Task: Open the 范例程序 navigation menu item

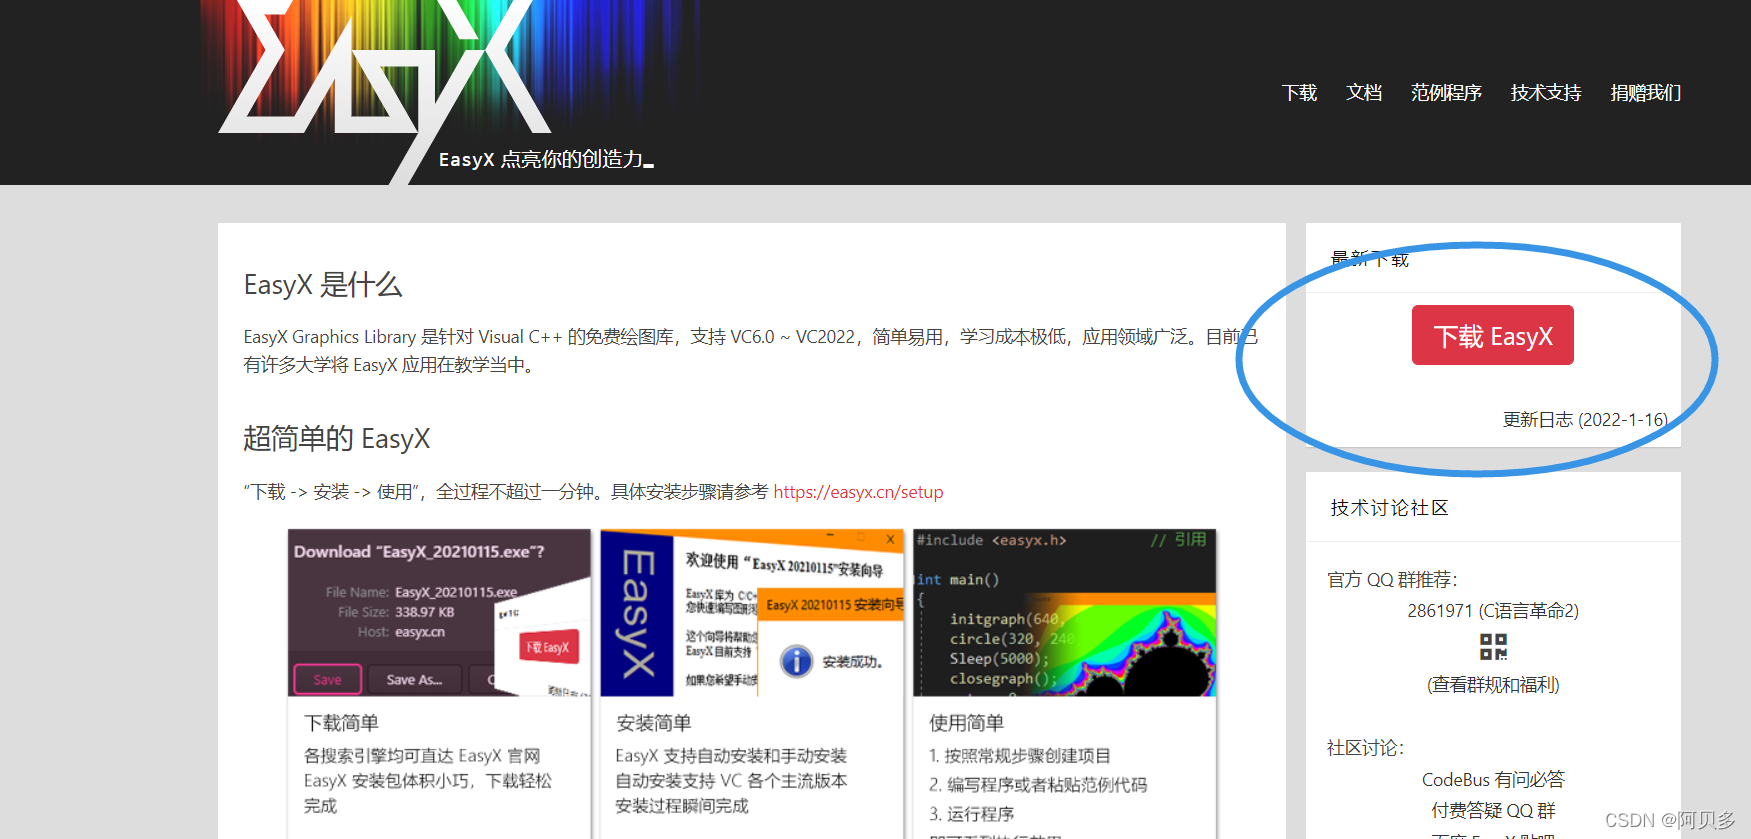Action: pos(1446,93)
